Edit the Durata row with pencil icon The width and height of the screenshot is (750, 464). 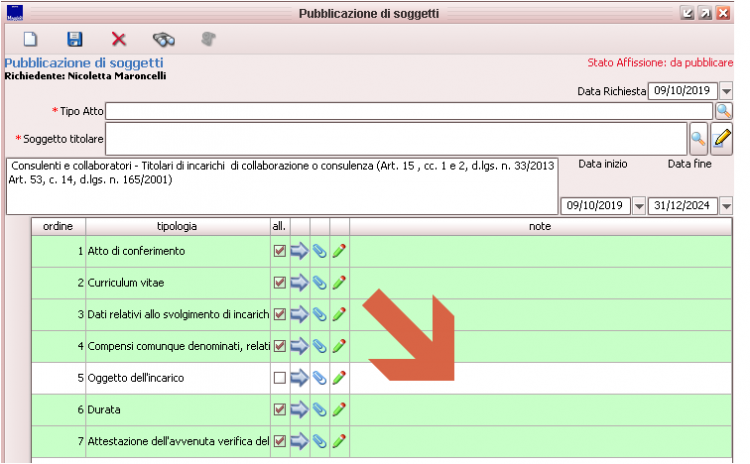pos(339,409)
